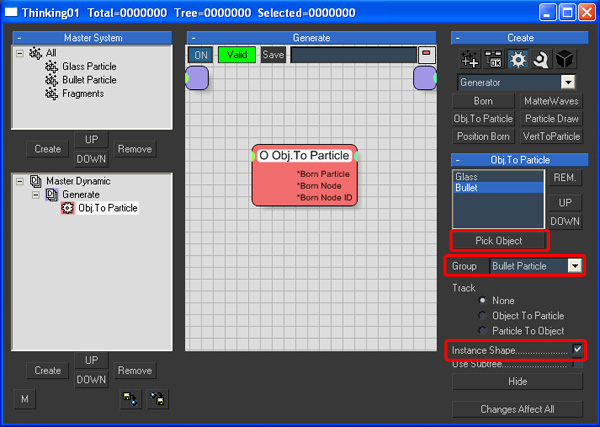The height and width of the screenshot is (427, 600).
Task: Click the right purple output node
Action: 425,78
